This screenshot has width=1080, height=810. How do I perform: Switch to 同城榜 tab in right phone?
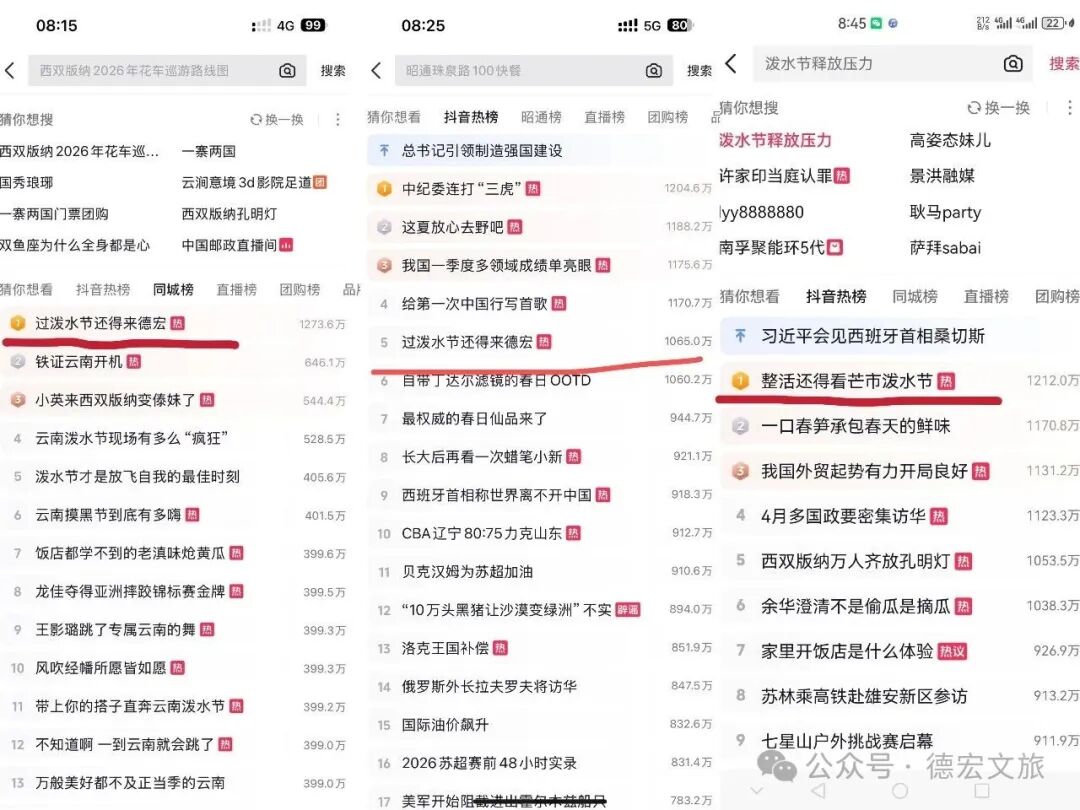point(915,297)
